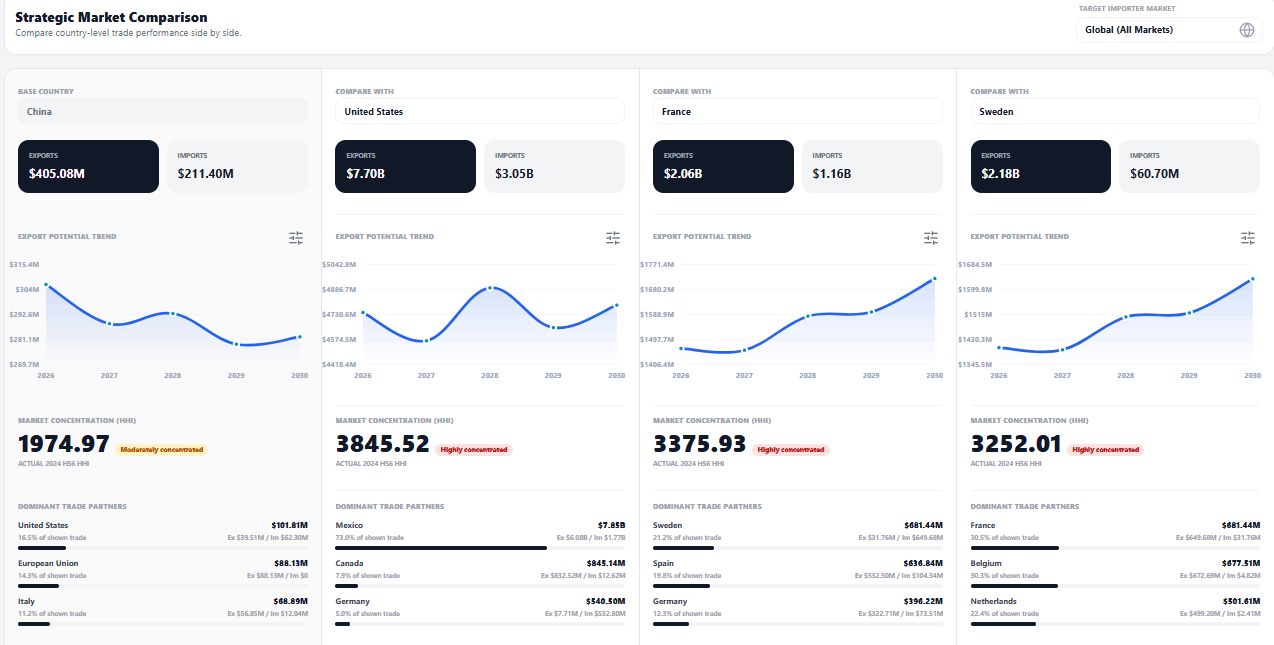1274x645 pixels.
Task: Click the globe icon in Target Importer Market
Action: click(1247, 30)
